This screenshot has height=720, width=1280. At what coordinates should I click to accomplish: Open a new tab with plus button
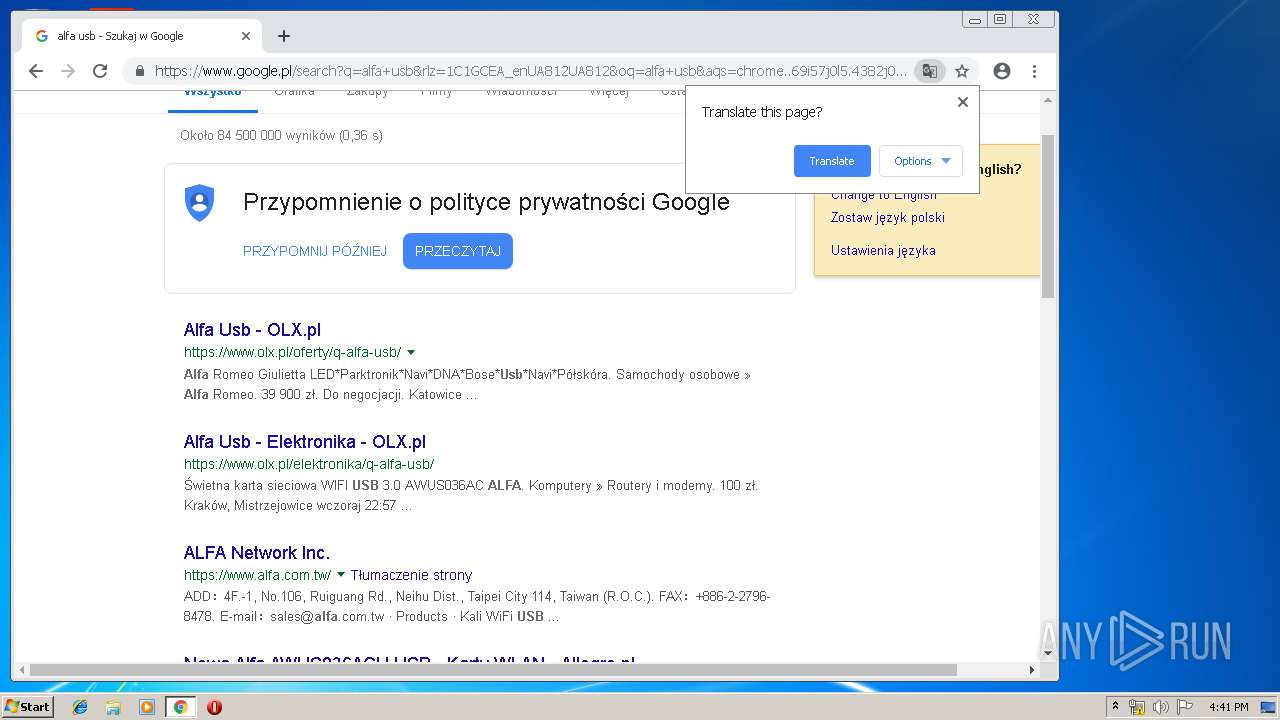point(284,36)
